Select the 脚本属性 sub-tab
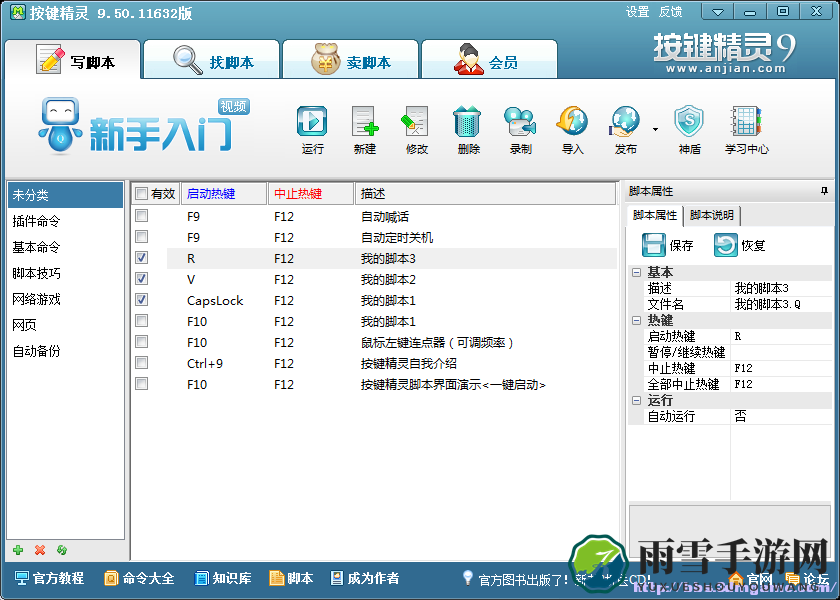840x600 pixels. (655, 215)
